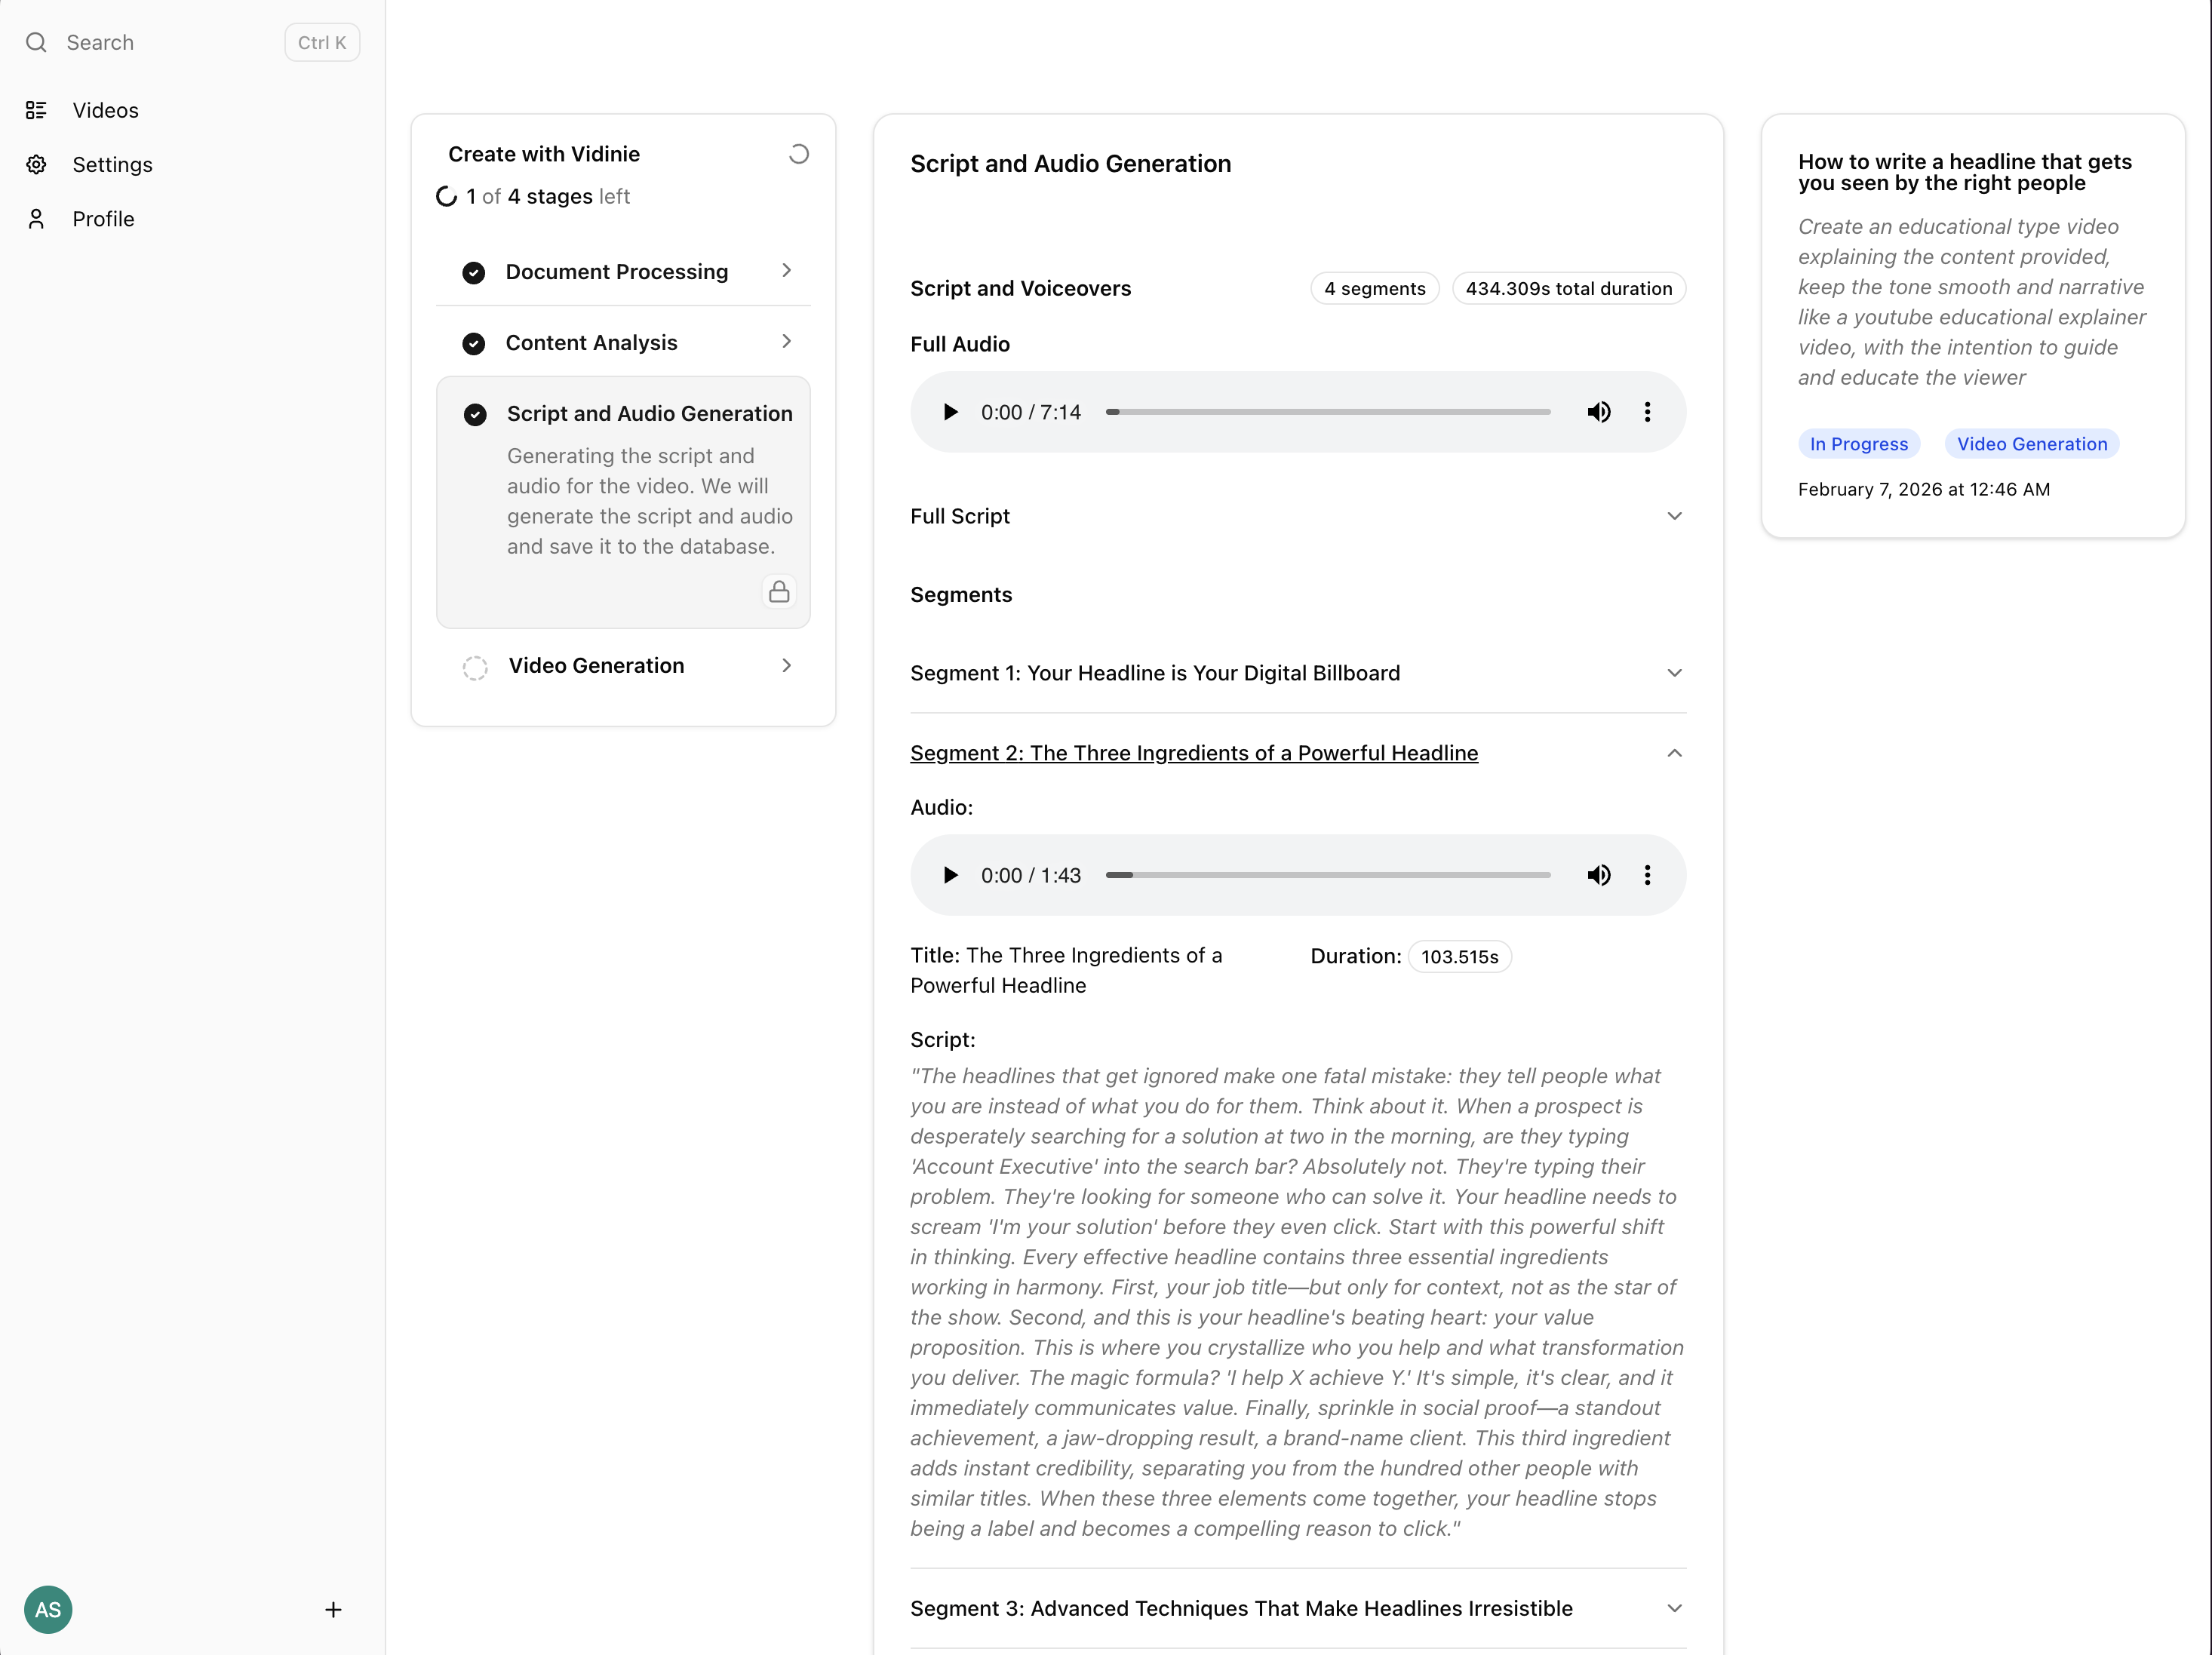Click the Settings gear icon
Image resolution: width=2212 pixels, height=1655 pixels.
[x=37, y=164]
